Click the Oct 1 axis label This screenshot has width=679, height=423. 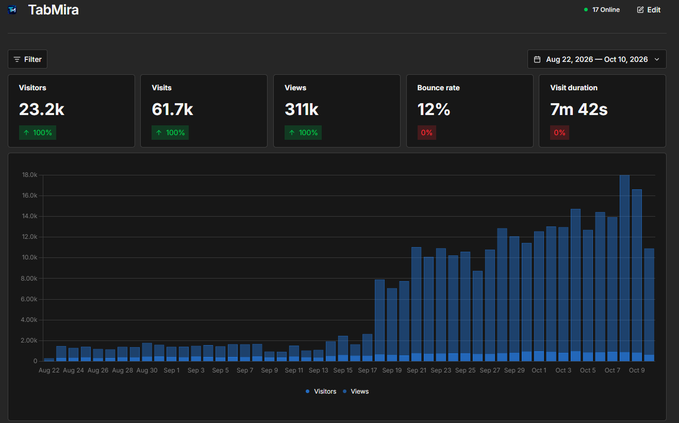click(x=539, y=370)
